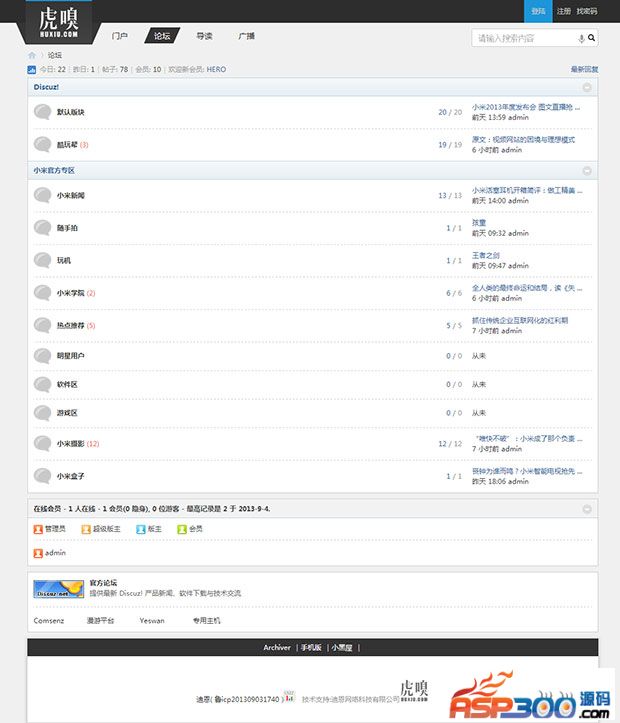Open the 官方论坛 friend link
The width and height of the screenshot is (620, 723).
pos(103,583)
